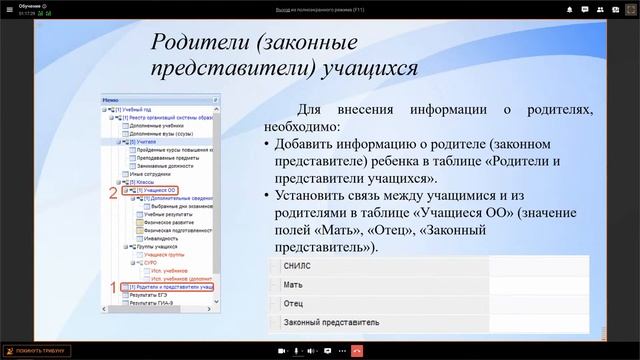Collapse the Учащиеся ОО tree node
Viewport: 640px width, 360px height.
tap(126, 191)
